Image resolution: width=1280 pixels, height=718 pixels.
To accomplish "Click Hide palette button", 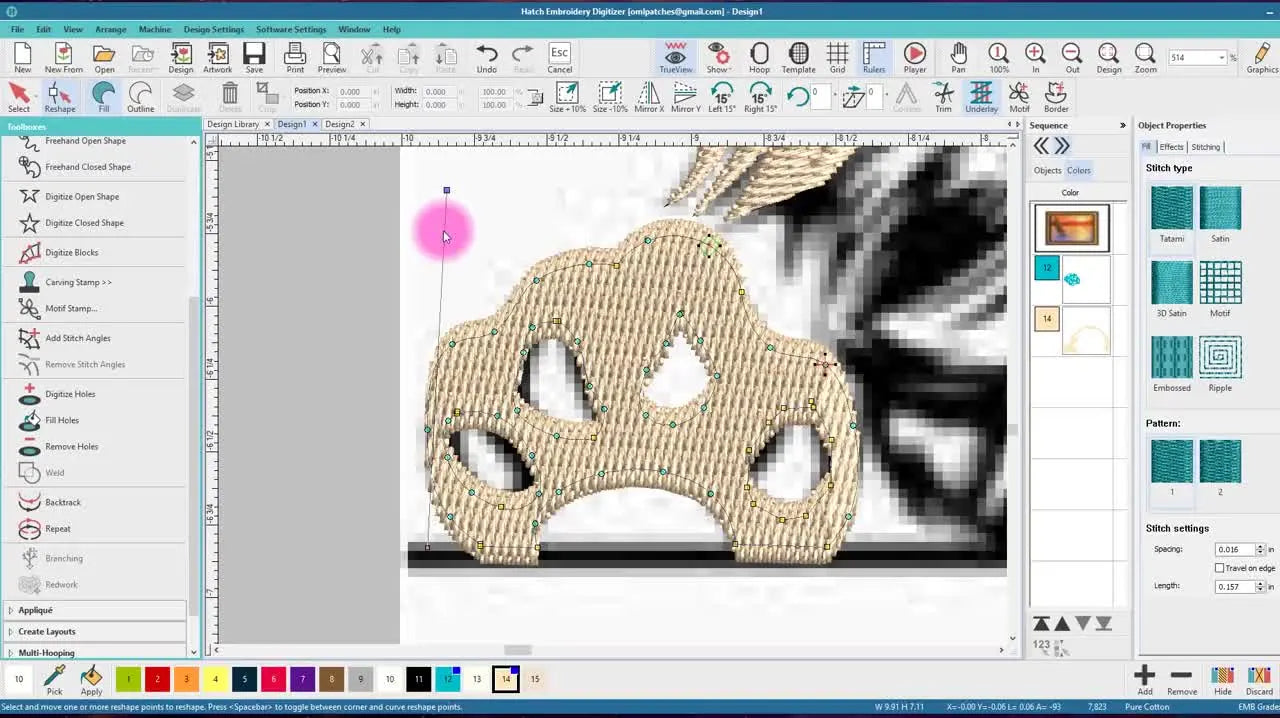I will pos(1222,680).
